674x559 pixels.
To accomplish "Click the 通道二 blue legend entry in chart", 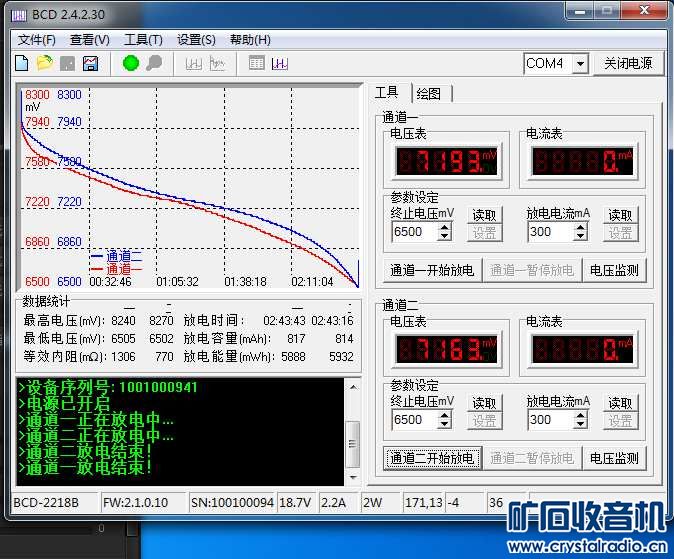I will tap(116, 257).
